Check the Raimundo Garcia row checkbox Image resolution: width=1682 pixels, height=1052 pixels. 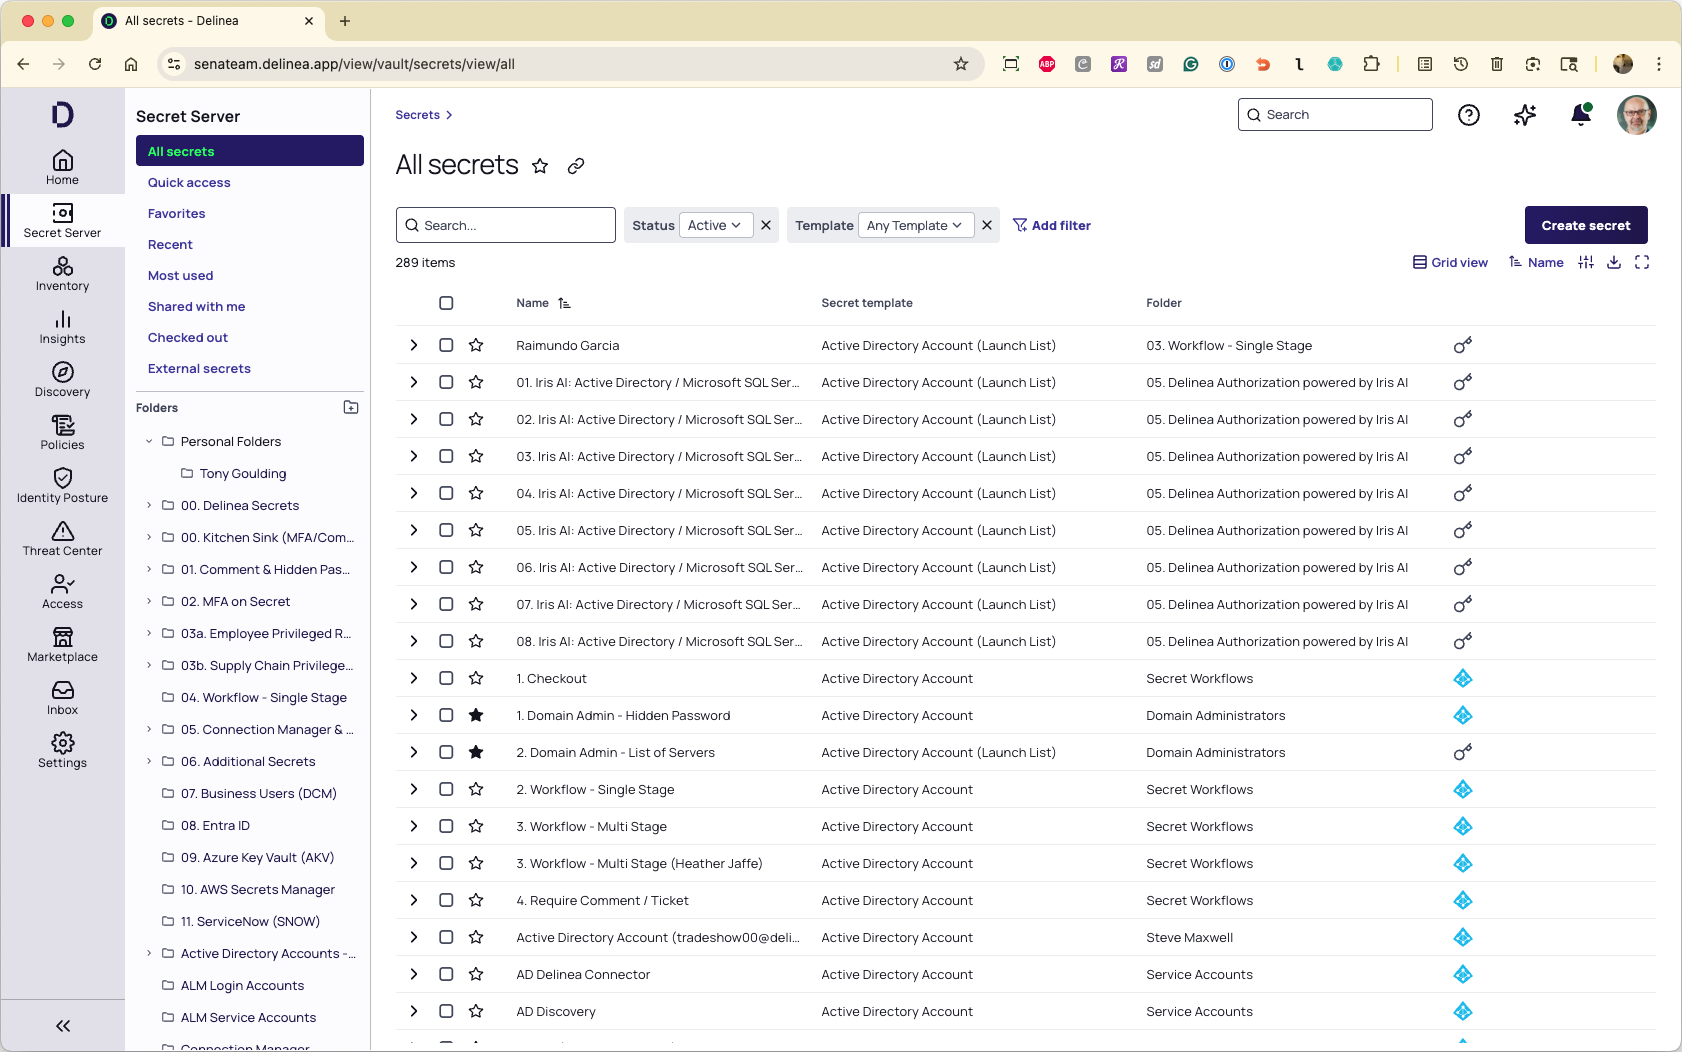coord(446,345)
